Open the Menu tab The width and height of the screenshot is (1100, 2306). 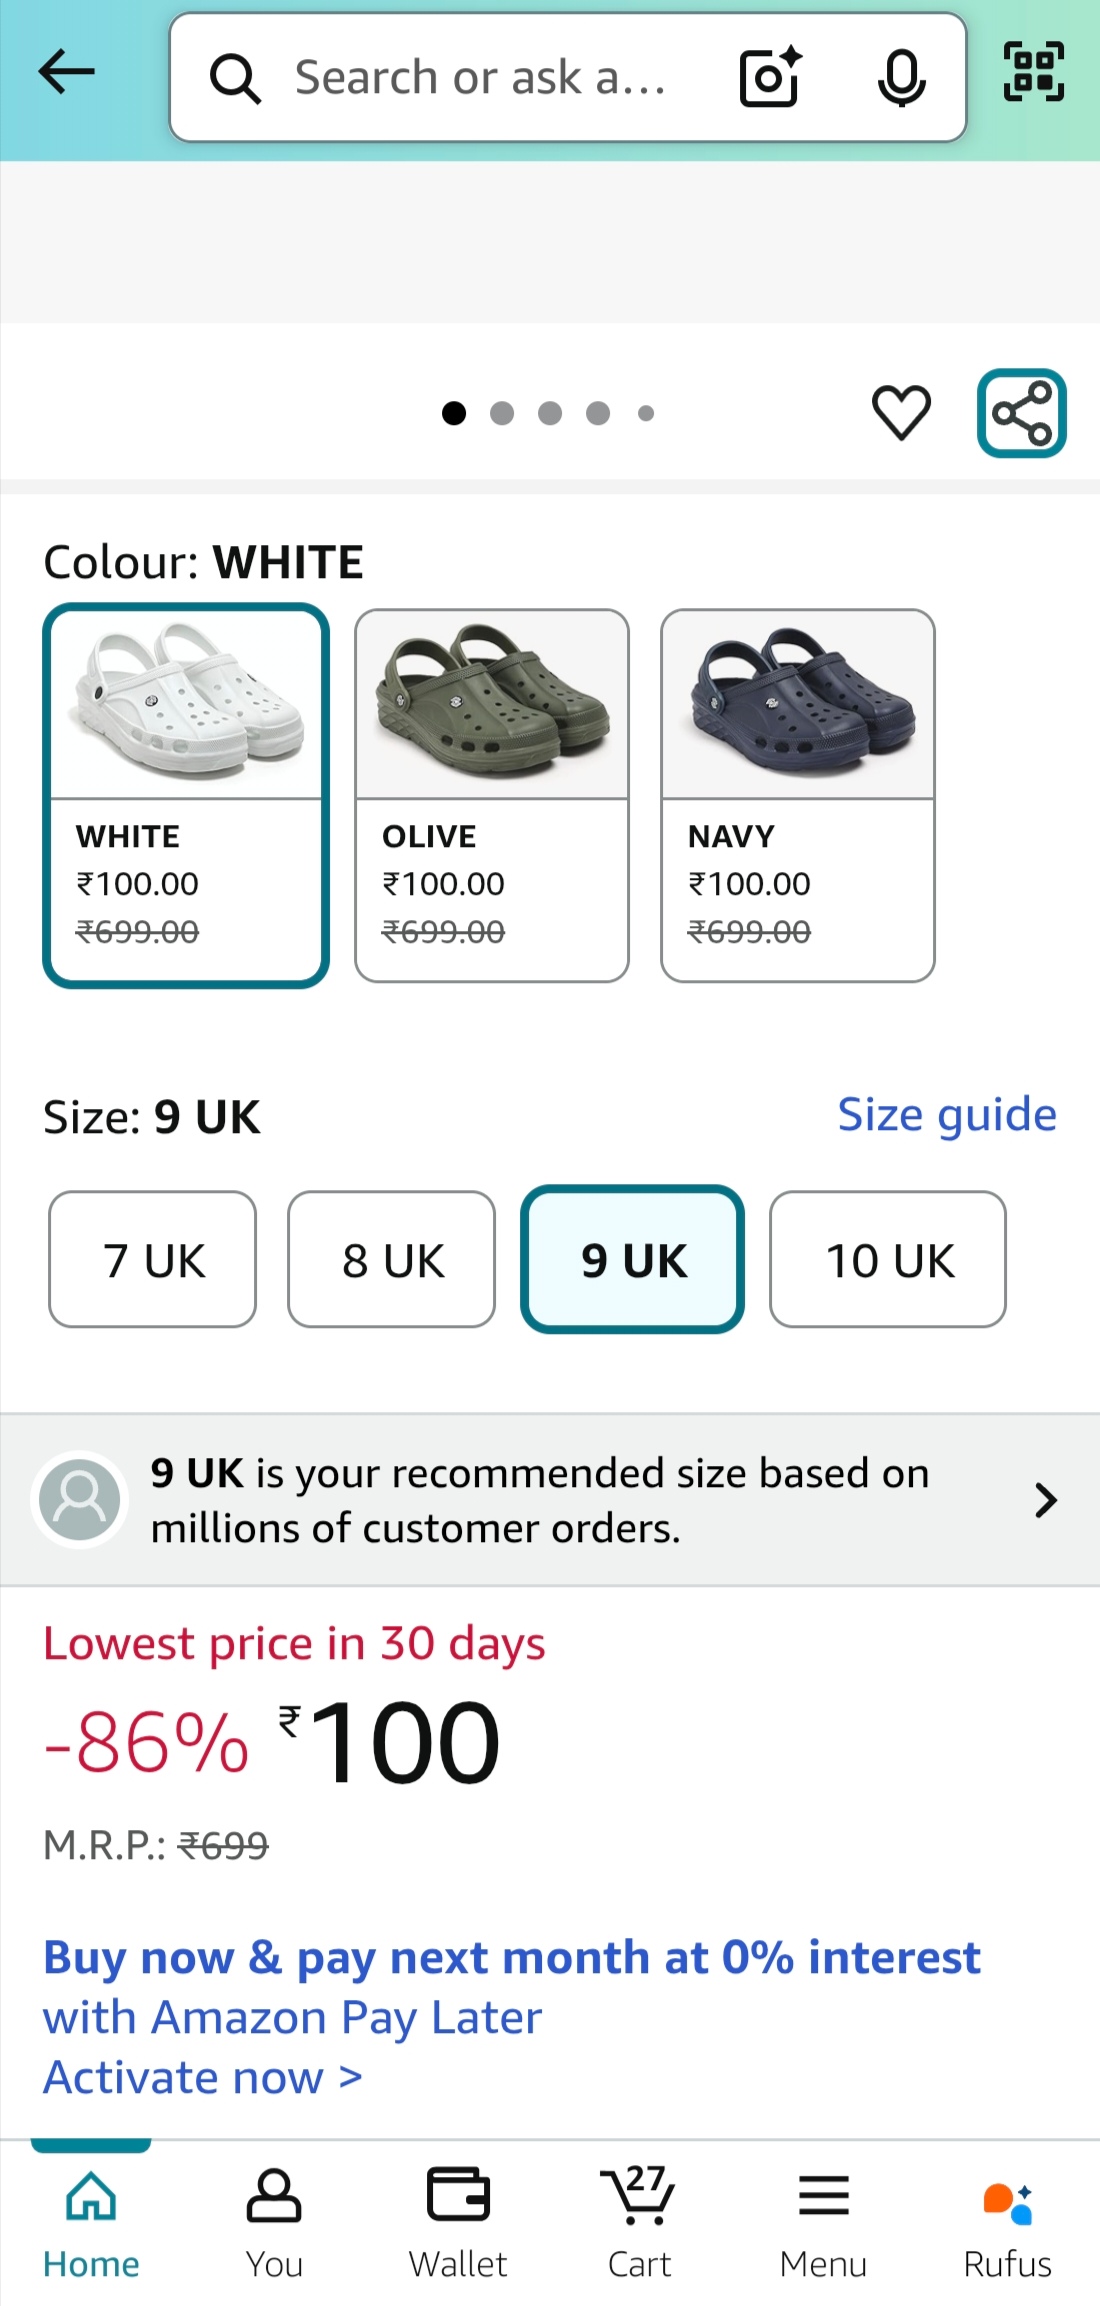pos(823,2222)
